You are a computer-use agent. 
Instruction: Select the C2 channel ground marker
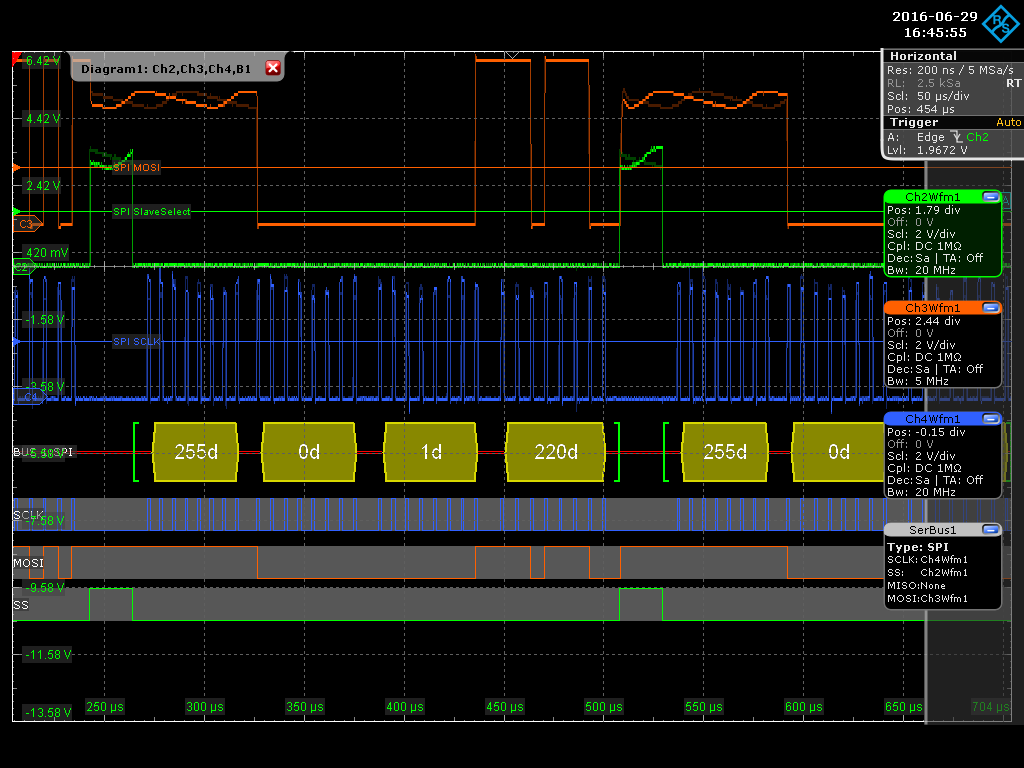point(22,266)
